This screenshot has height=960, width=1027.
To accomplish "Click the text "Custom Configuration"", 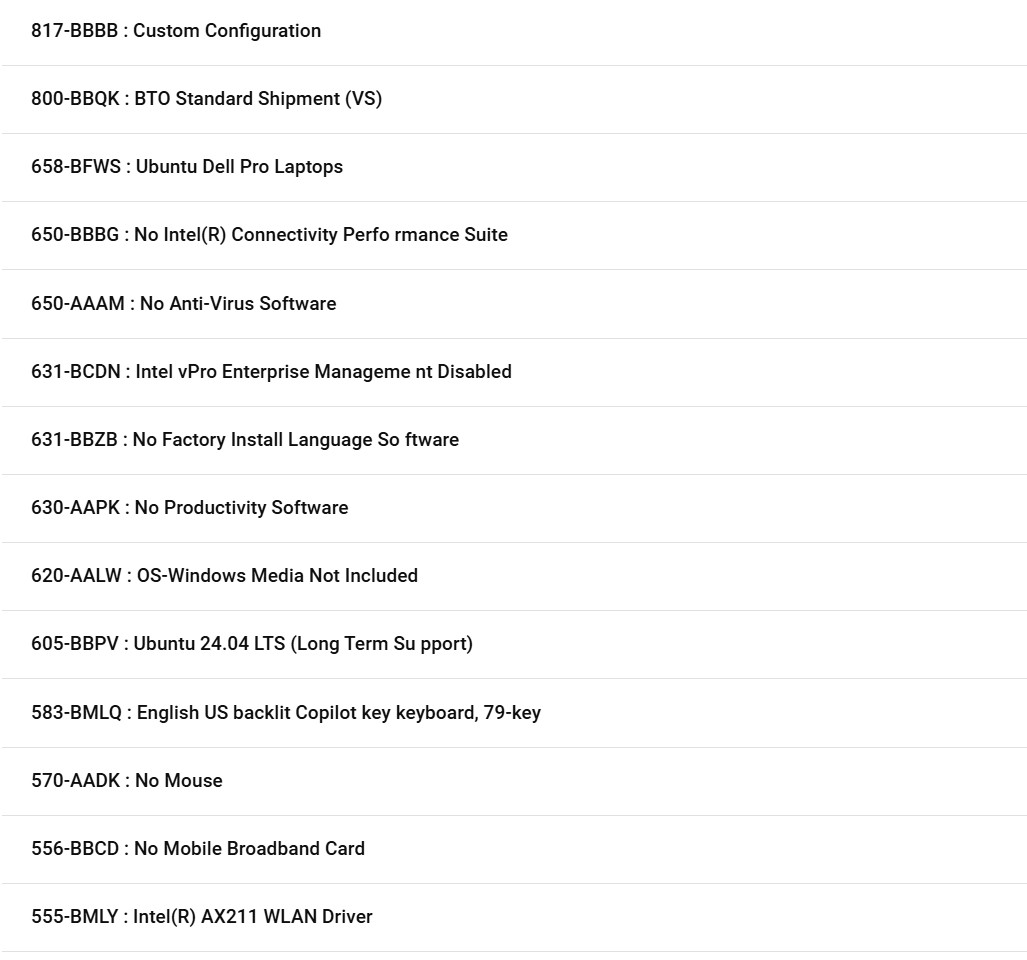I will [227, 31].
